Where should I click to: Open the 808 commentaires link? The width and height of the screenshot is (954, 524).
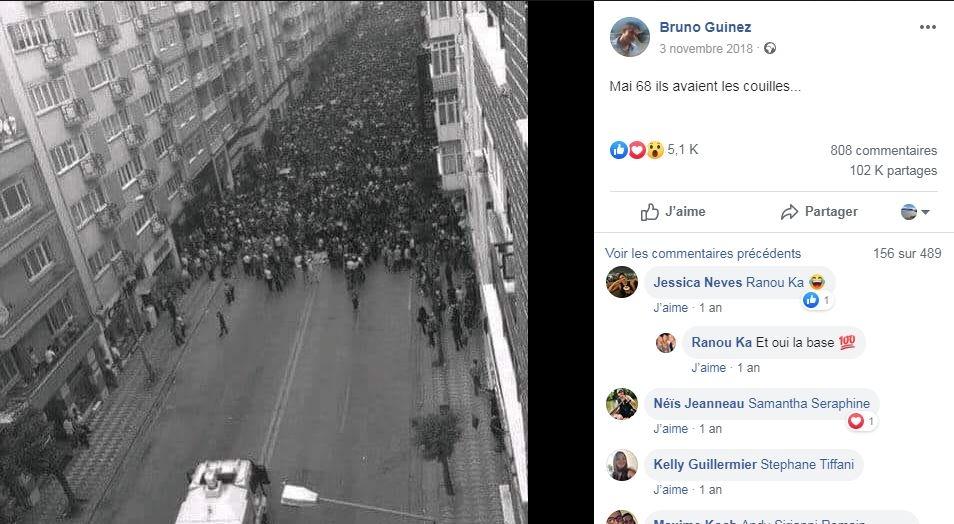[883, 150]
